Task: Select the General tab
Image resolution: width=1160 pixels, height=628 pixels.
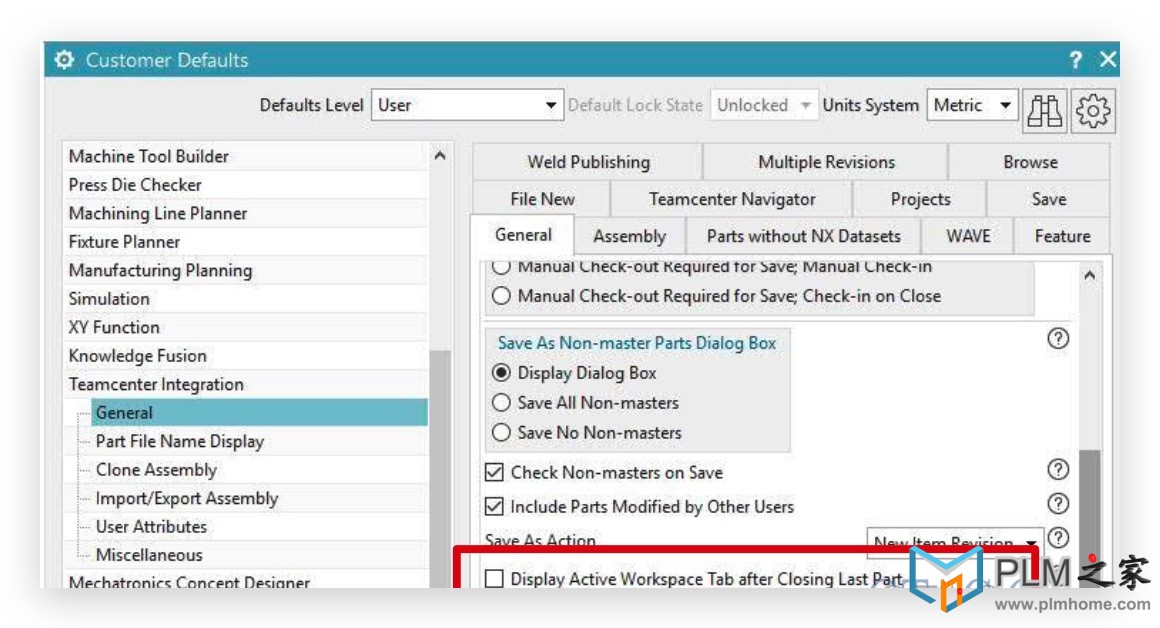Action: pyautogui.click(x=523, y=235)
